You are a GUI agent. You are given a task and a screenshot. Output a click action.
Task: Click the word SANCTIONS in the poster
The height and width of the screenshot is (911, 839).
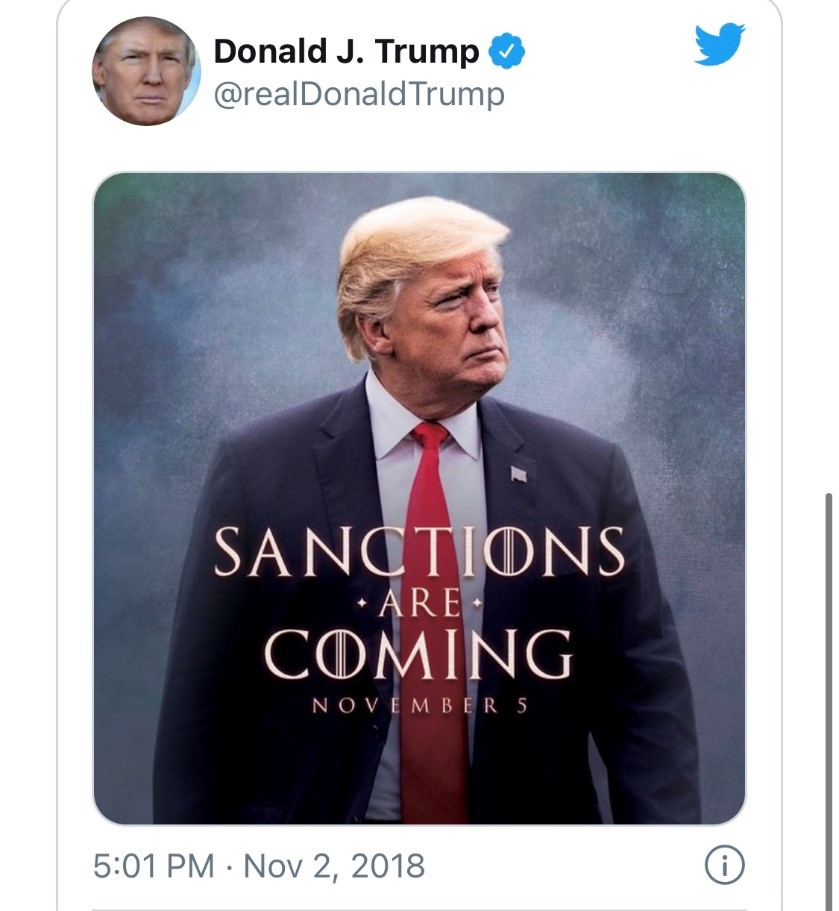coord(419,553)
